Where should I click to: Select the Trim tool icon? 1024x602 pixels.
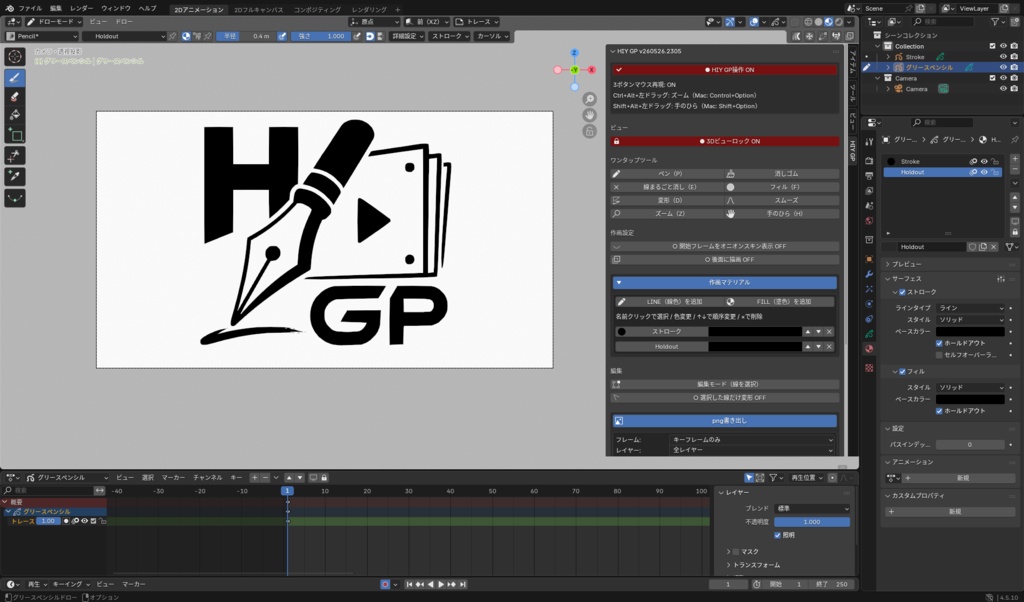pyautogui.click(x=15, y=155)
